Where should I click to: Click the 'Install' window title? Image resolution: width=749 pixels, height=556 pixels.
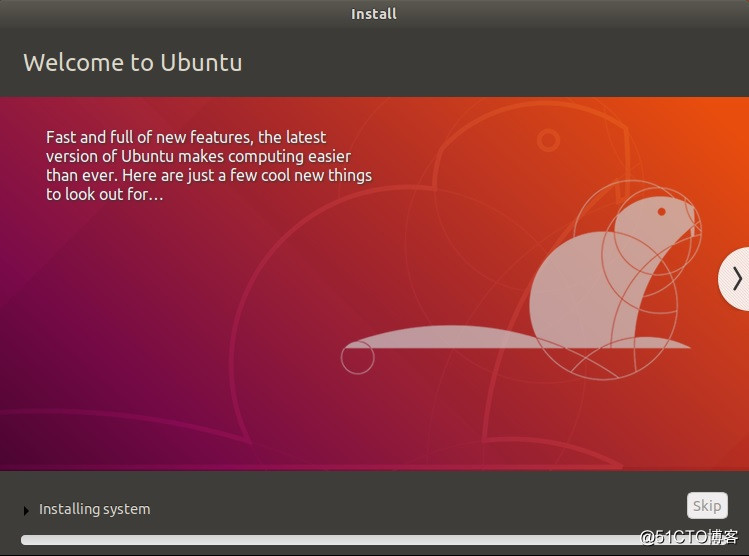374,14
